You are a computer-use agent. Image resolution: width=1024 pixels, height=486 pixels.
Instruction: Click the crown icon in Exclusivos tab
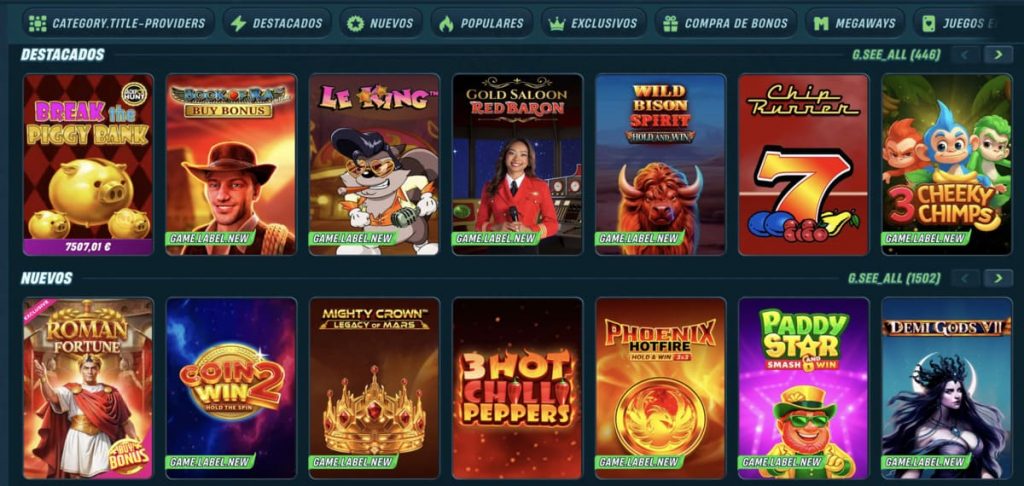click(x=556, y=24)
